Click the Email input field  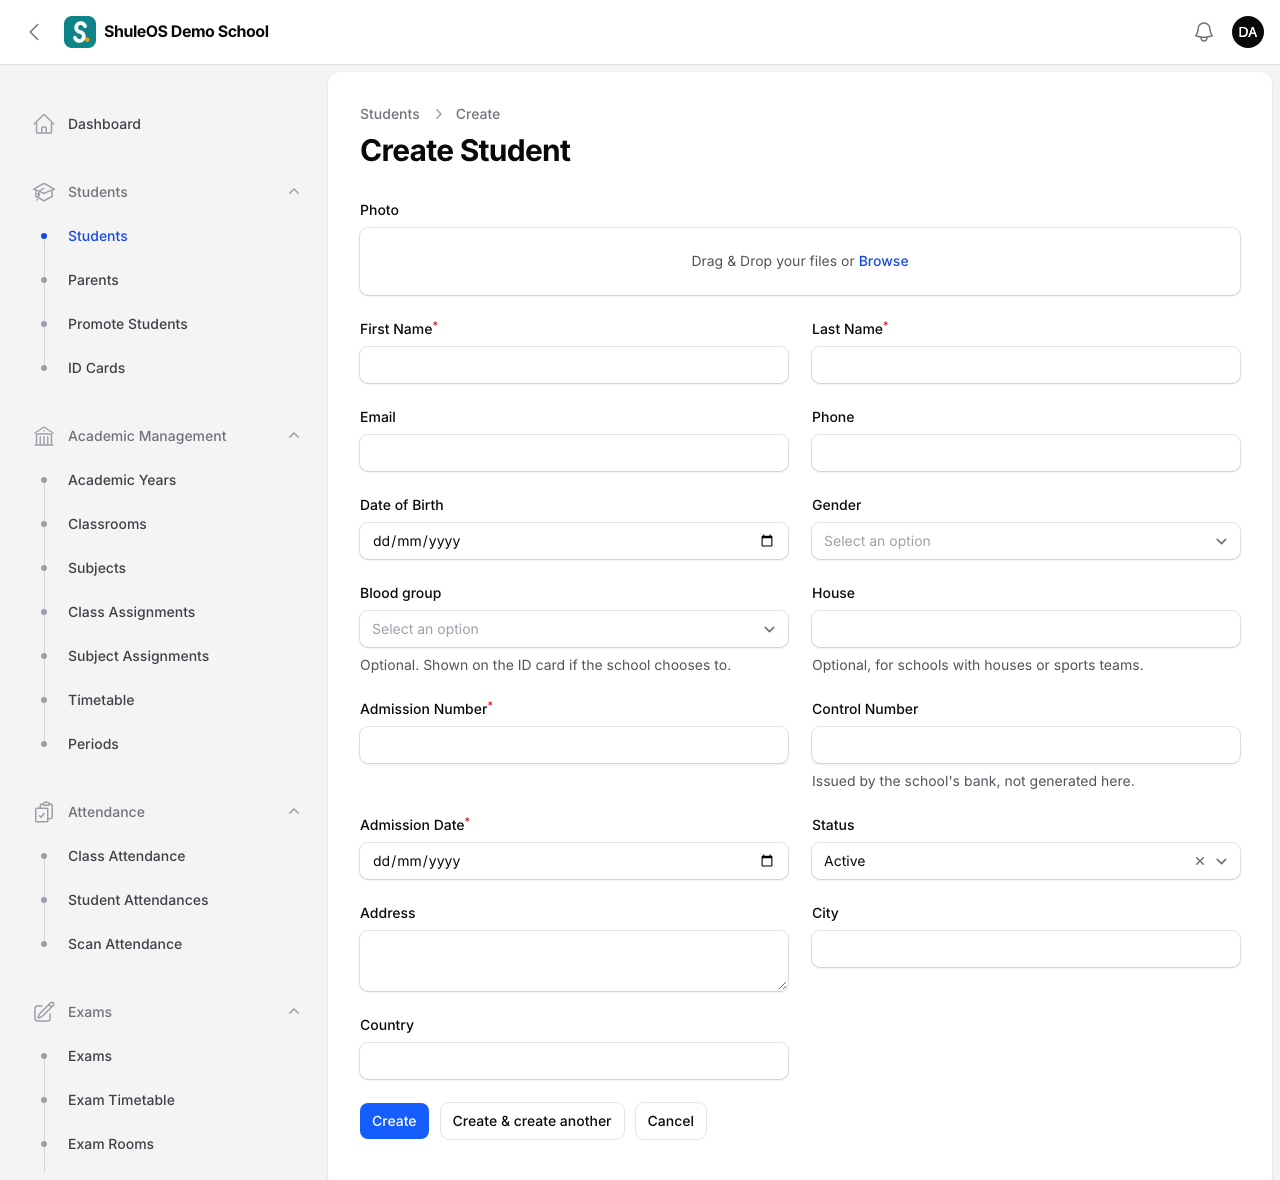[574, 453]
